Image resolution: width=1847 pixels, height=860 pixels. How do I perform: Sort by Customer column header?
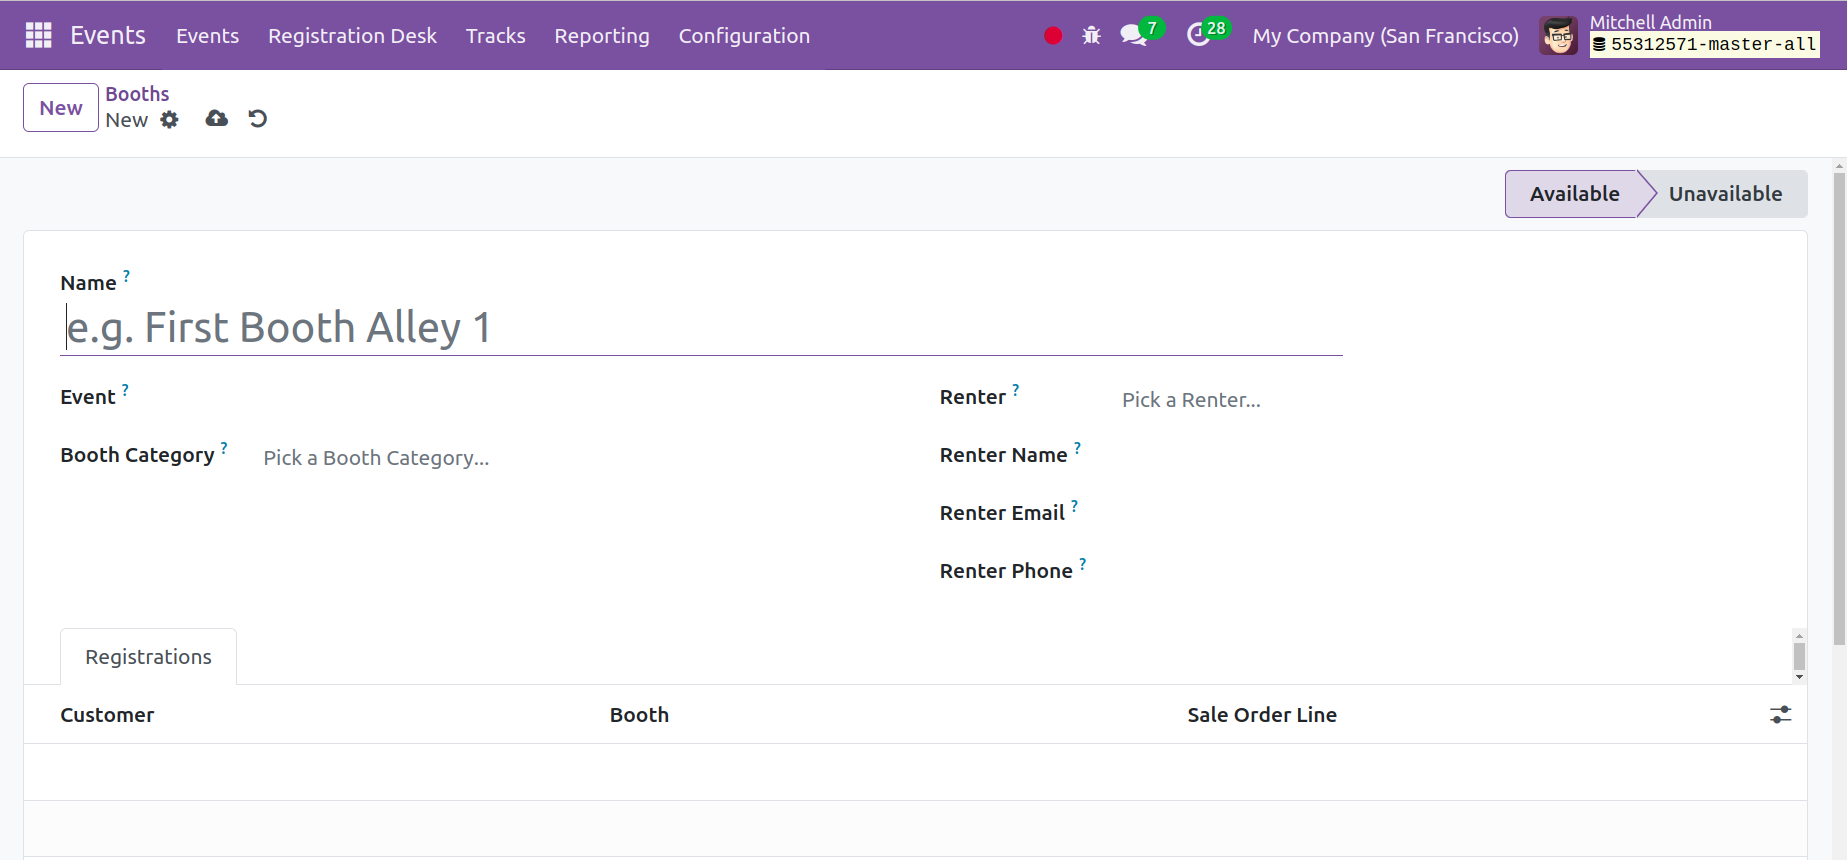tap(107, 715)
